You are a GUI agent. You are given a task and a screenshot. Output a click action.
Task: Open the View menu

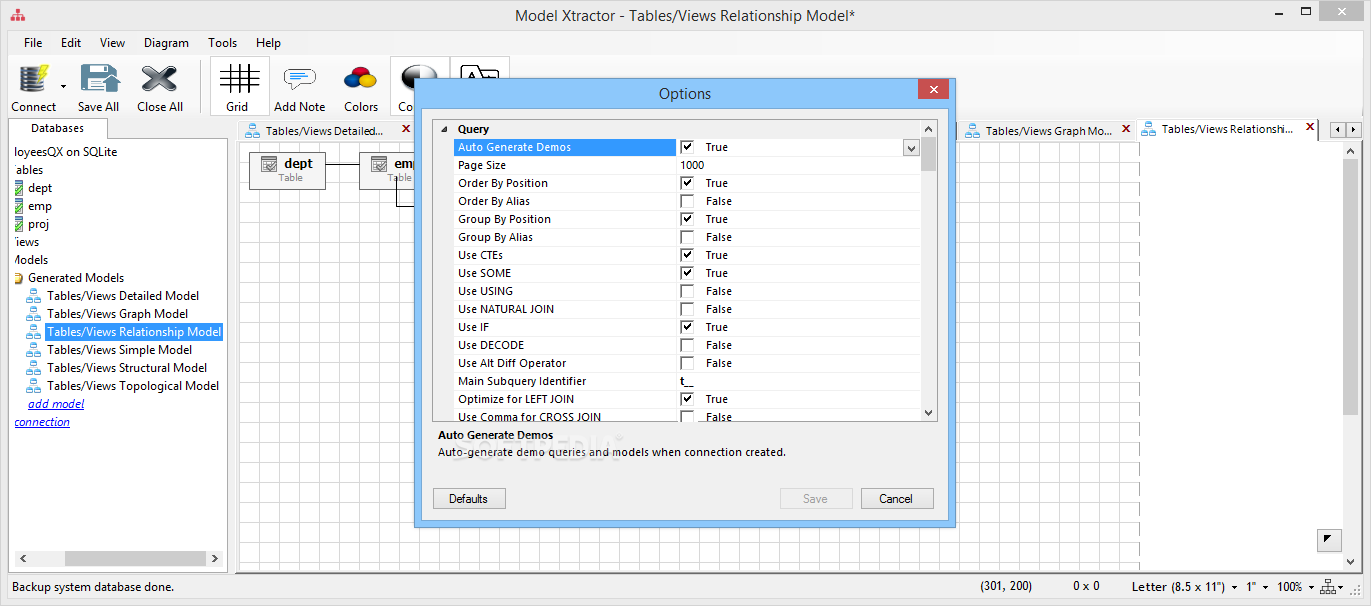[x=112, y=43]
